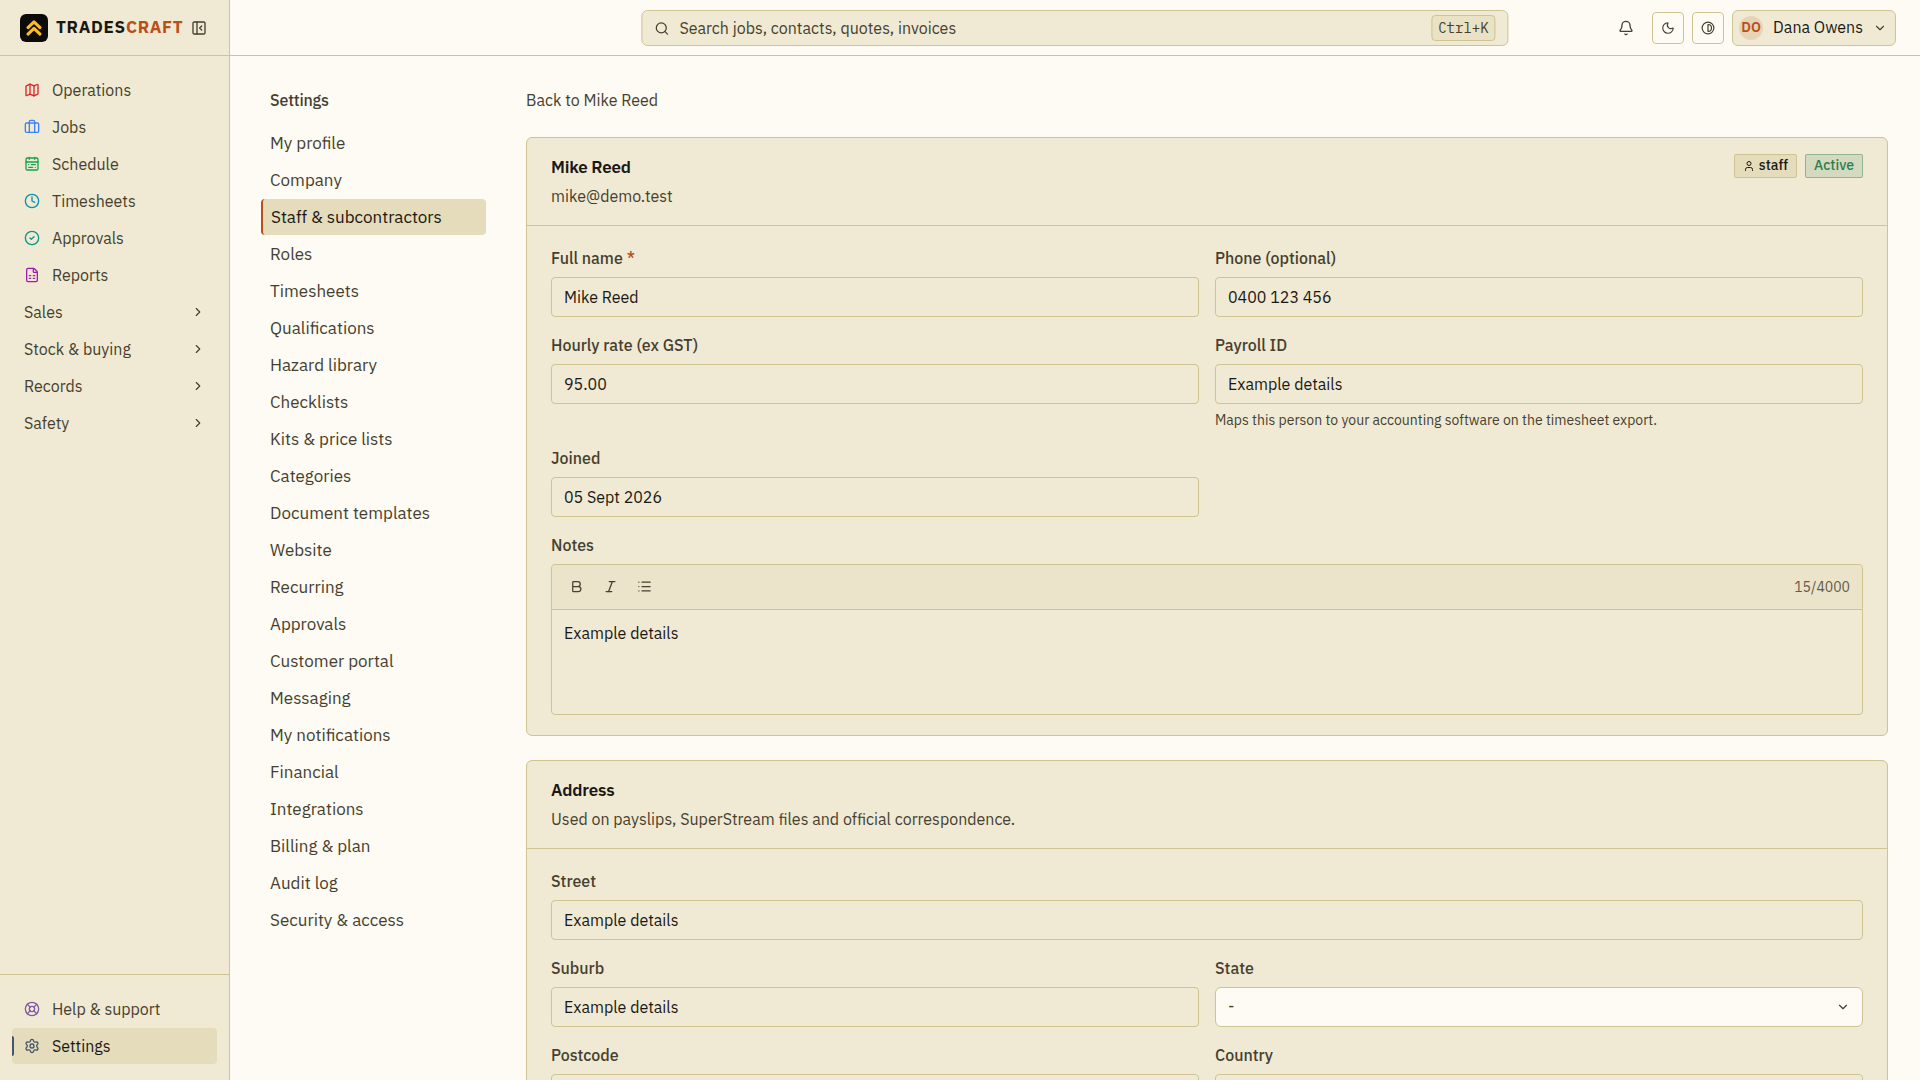This screenshot has width=1920, height=1080.
Task: Open sidebar Timesheets page
Action: (x=114, y=201)
